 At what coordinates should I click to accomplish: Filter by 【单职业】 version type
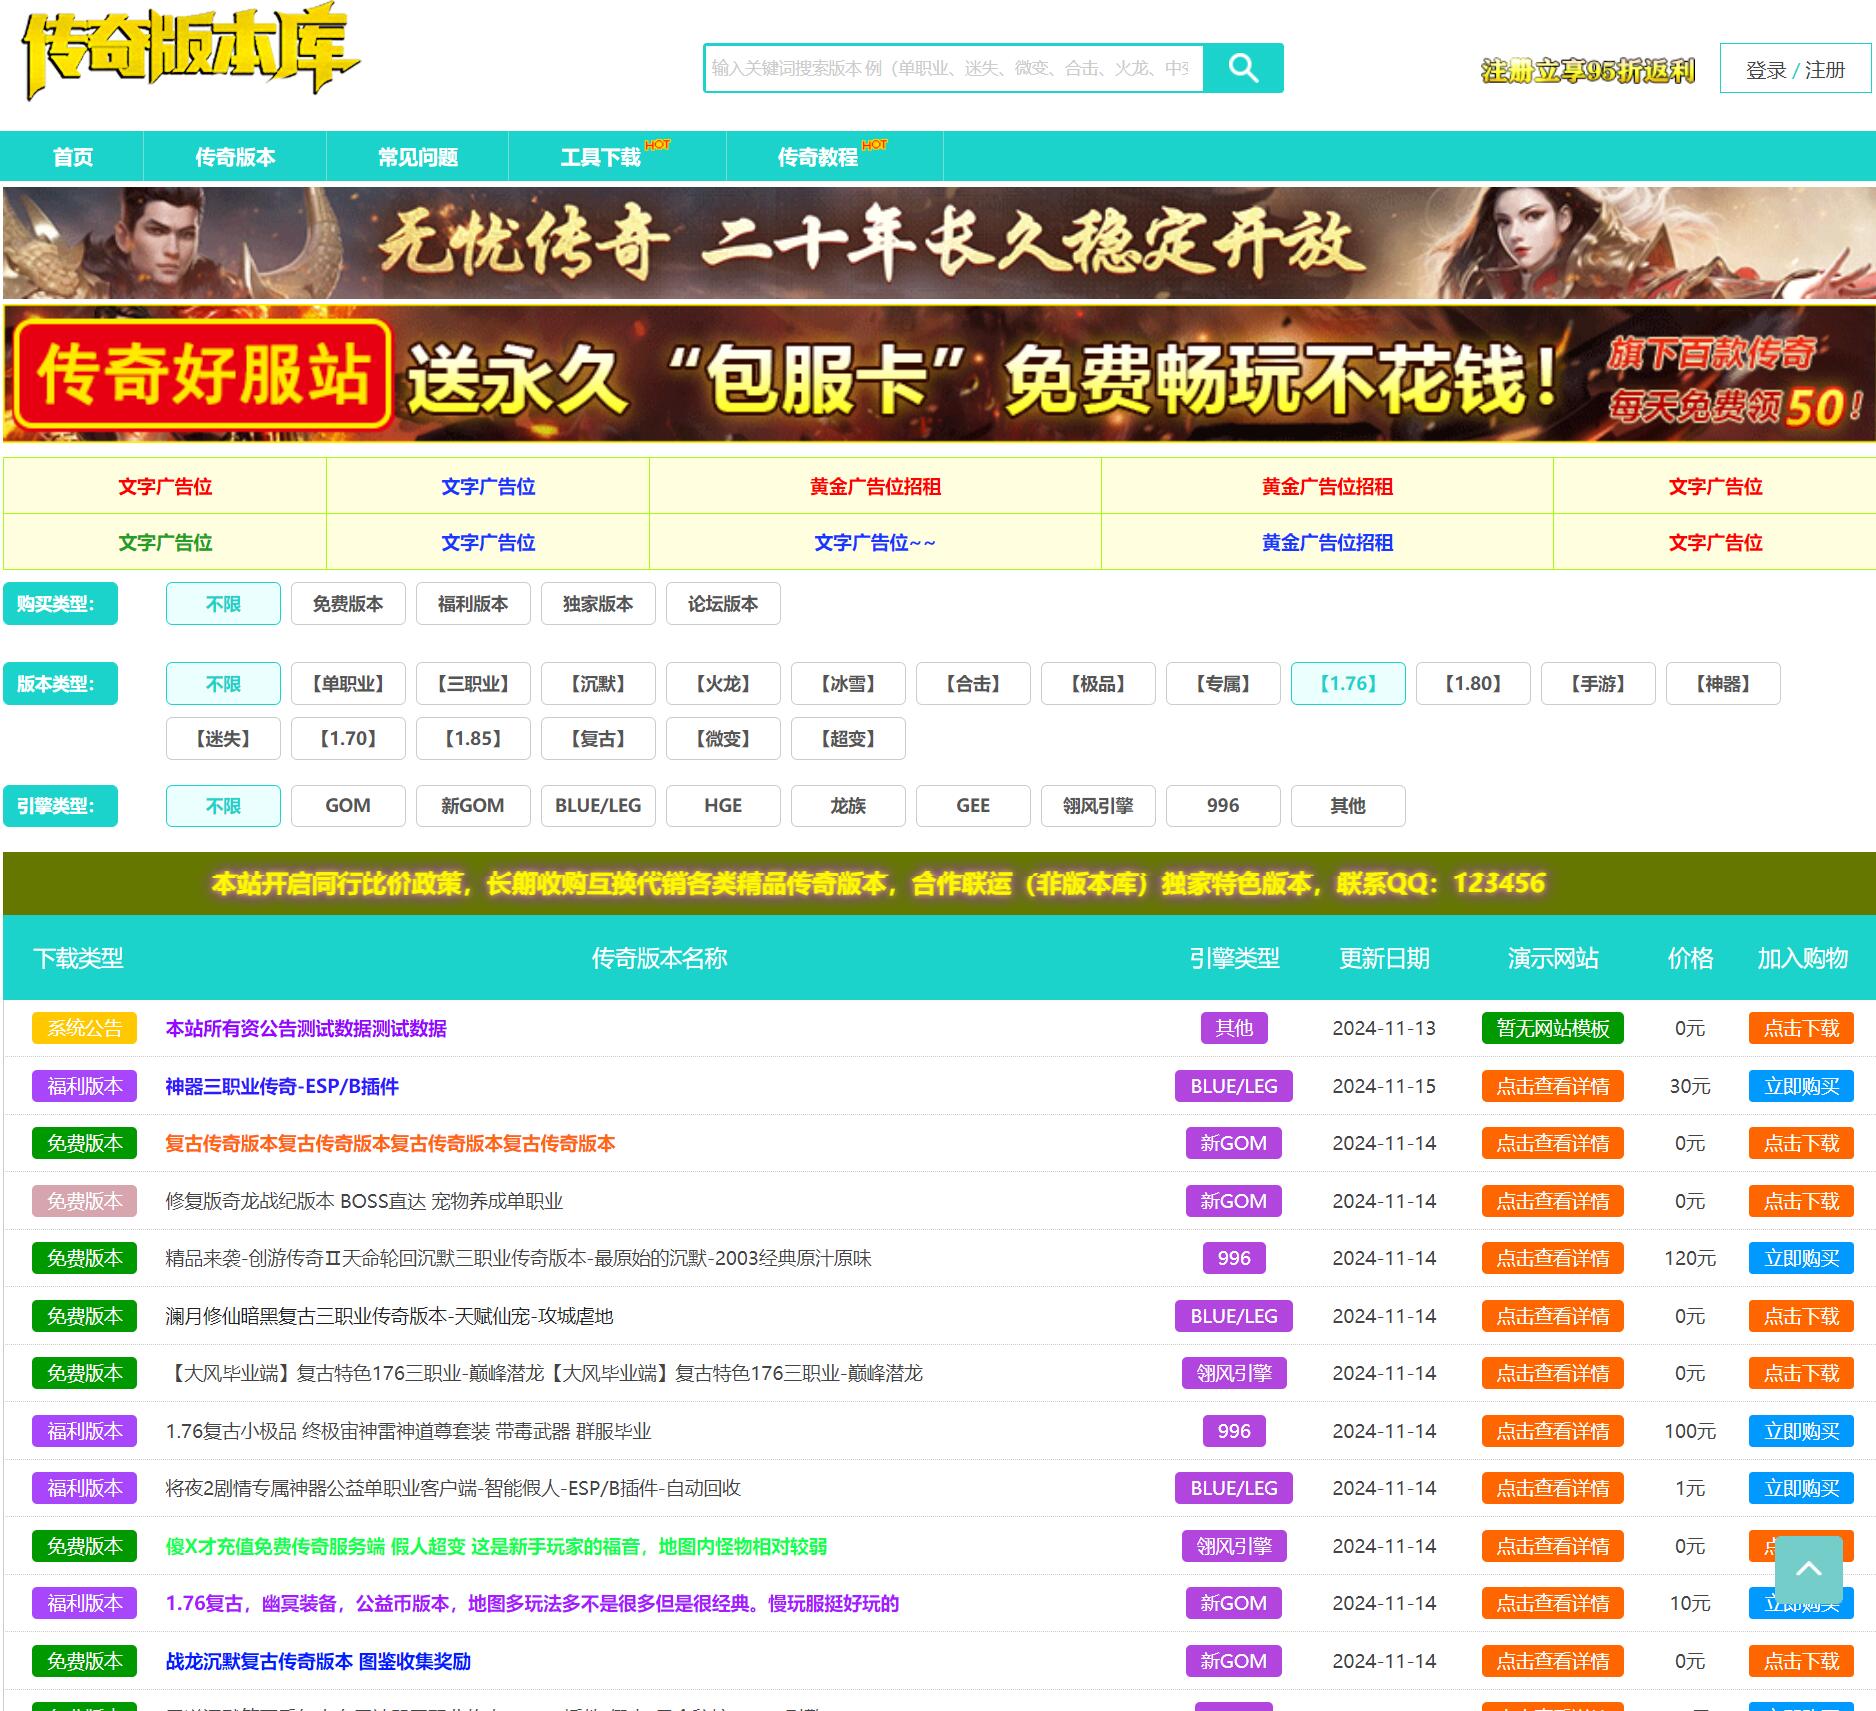[347, 684]
